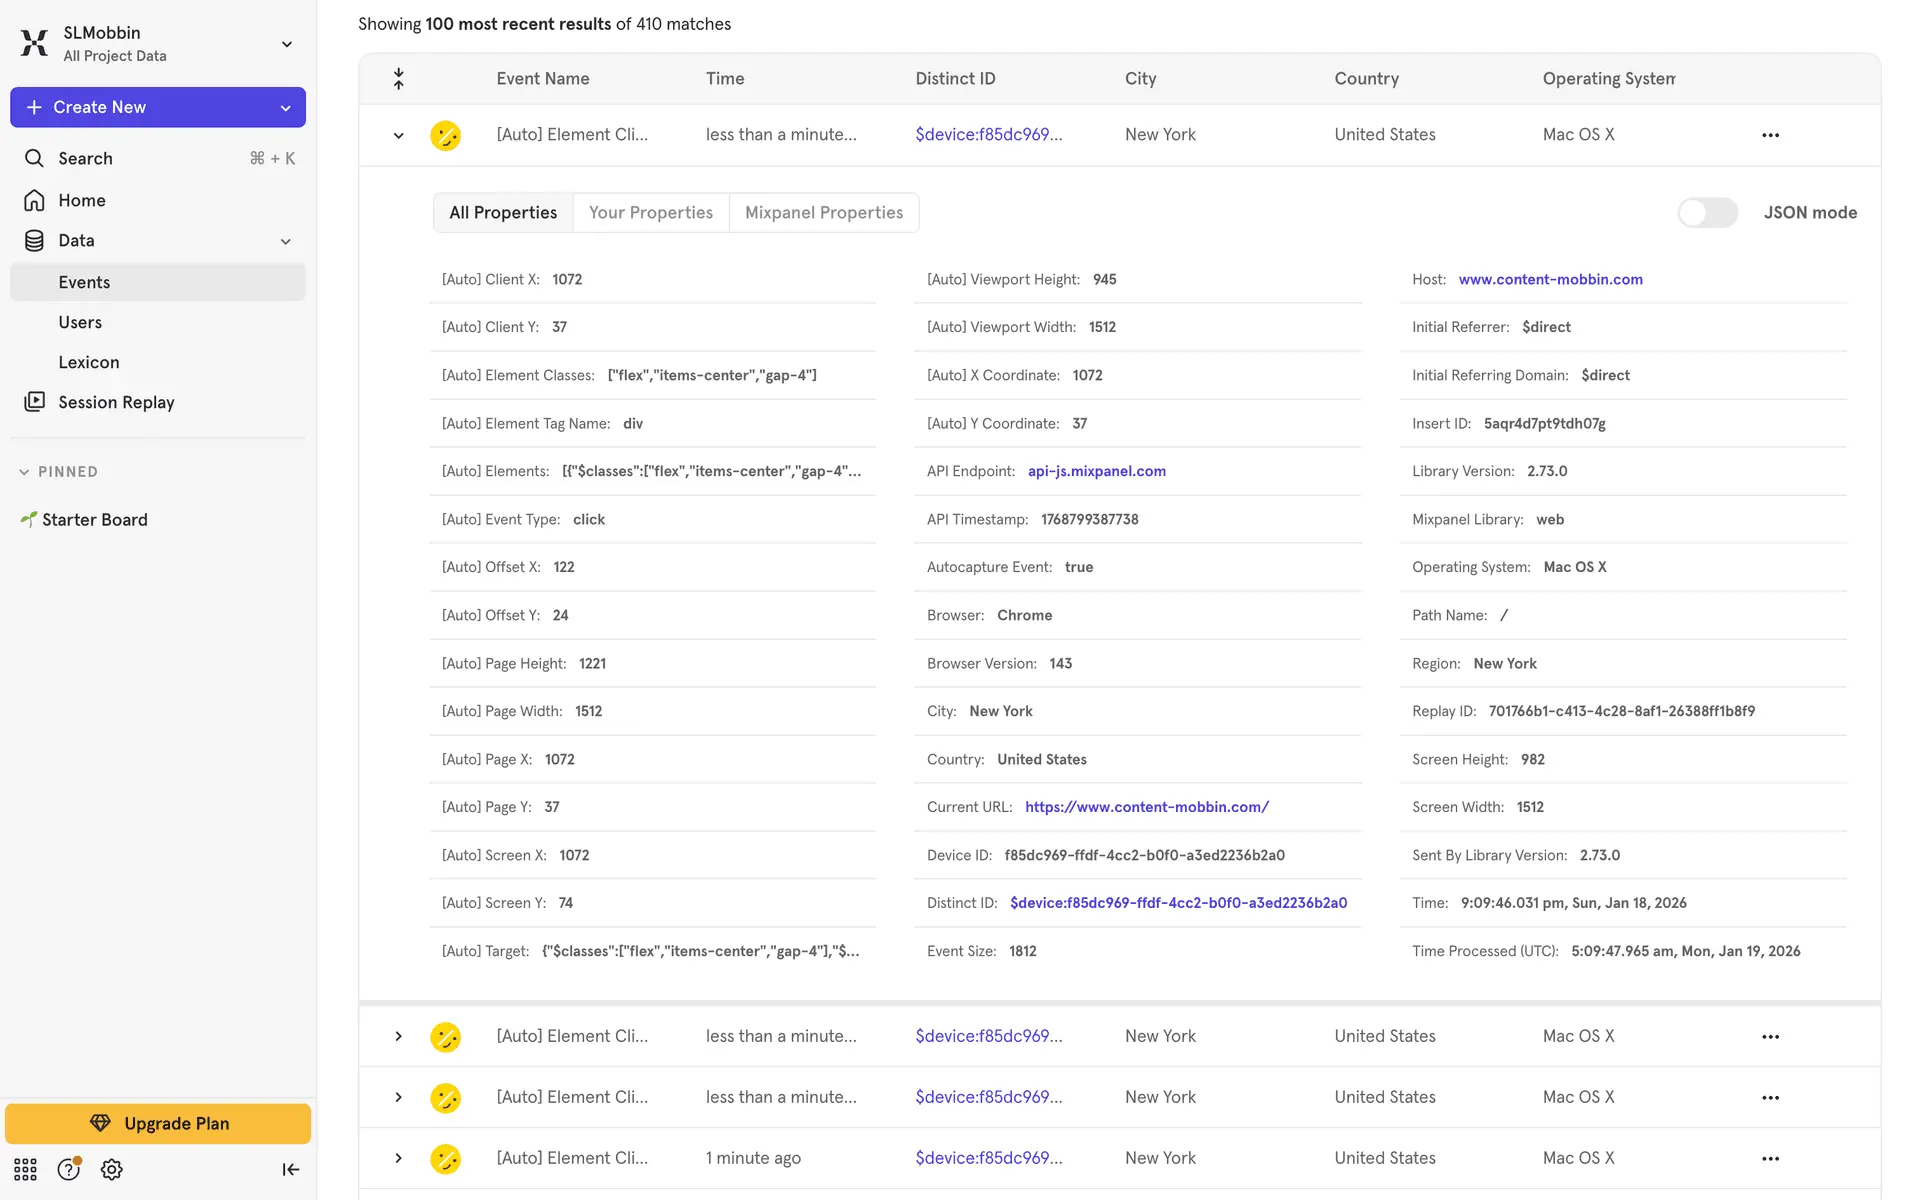
Task: Click the collapse-all rows icon in table header
Action: [398, 79]
